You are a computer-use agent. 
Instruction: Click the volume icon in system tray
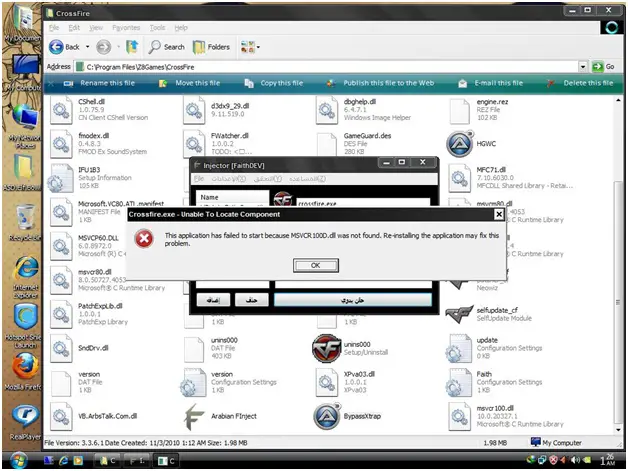click(x=575, y=460)
